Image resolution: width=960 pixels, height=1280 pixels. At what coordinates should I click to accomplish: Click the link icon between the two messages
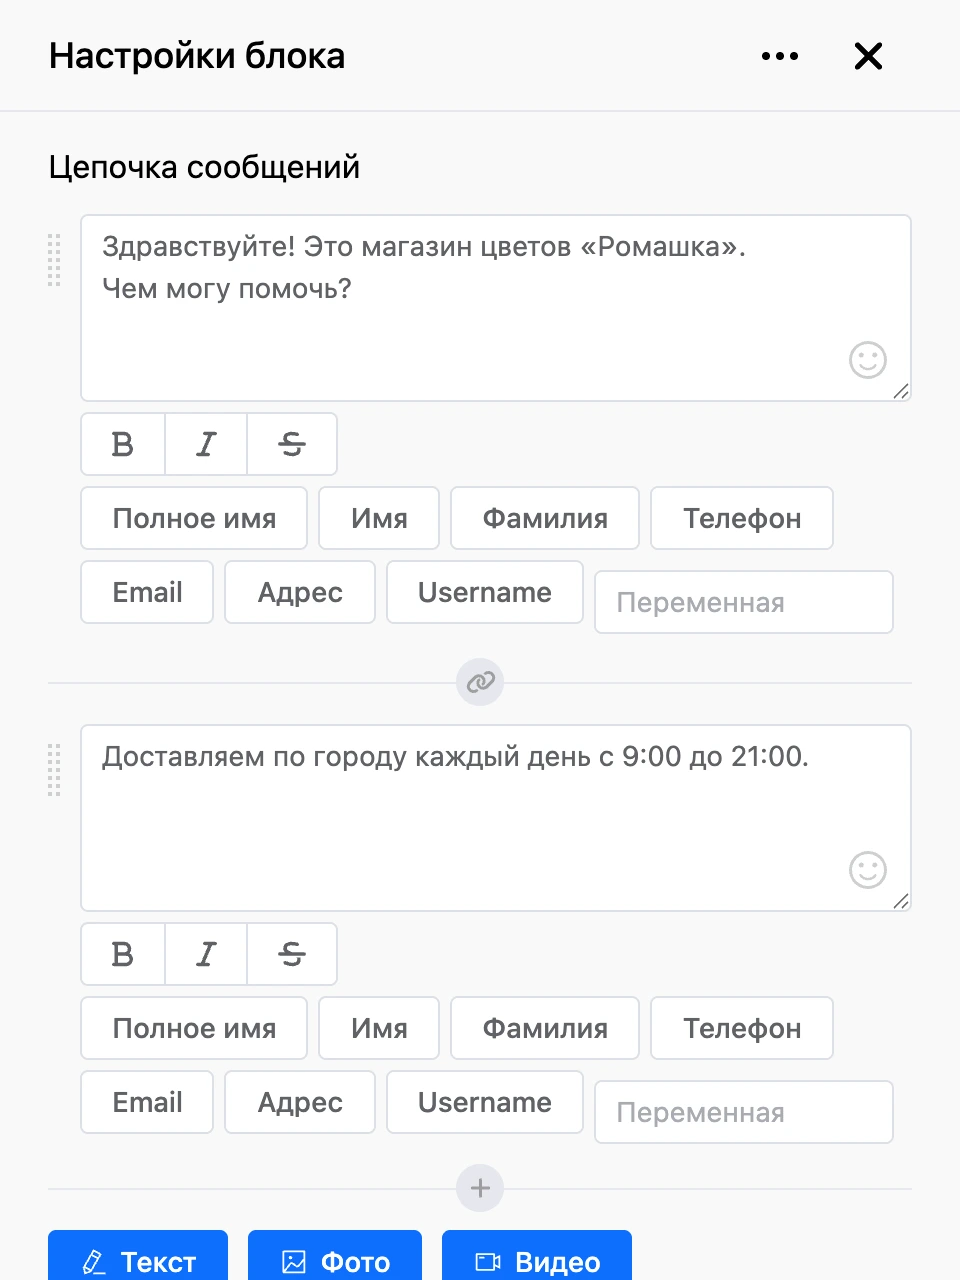(x=480, y=682)
